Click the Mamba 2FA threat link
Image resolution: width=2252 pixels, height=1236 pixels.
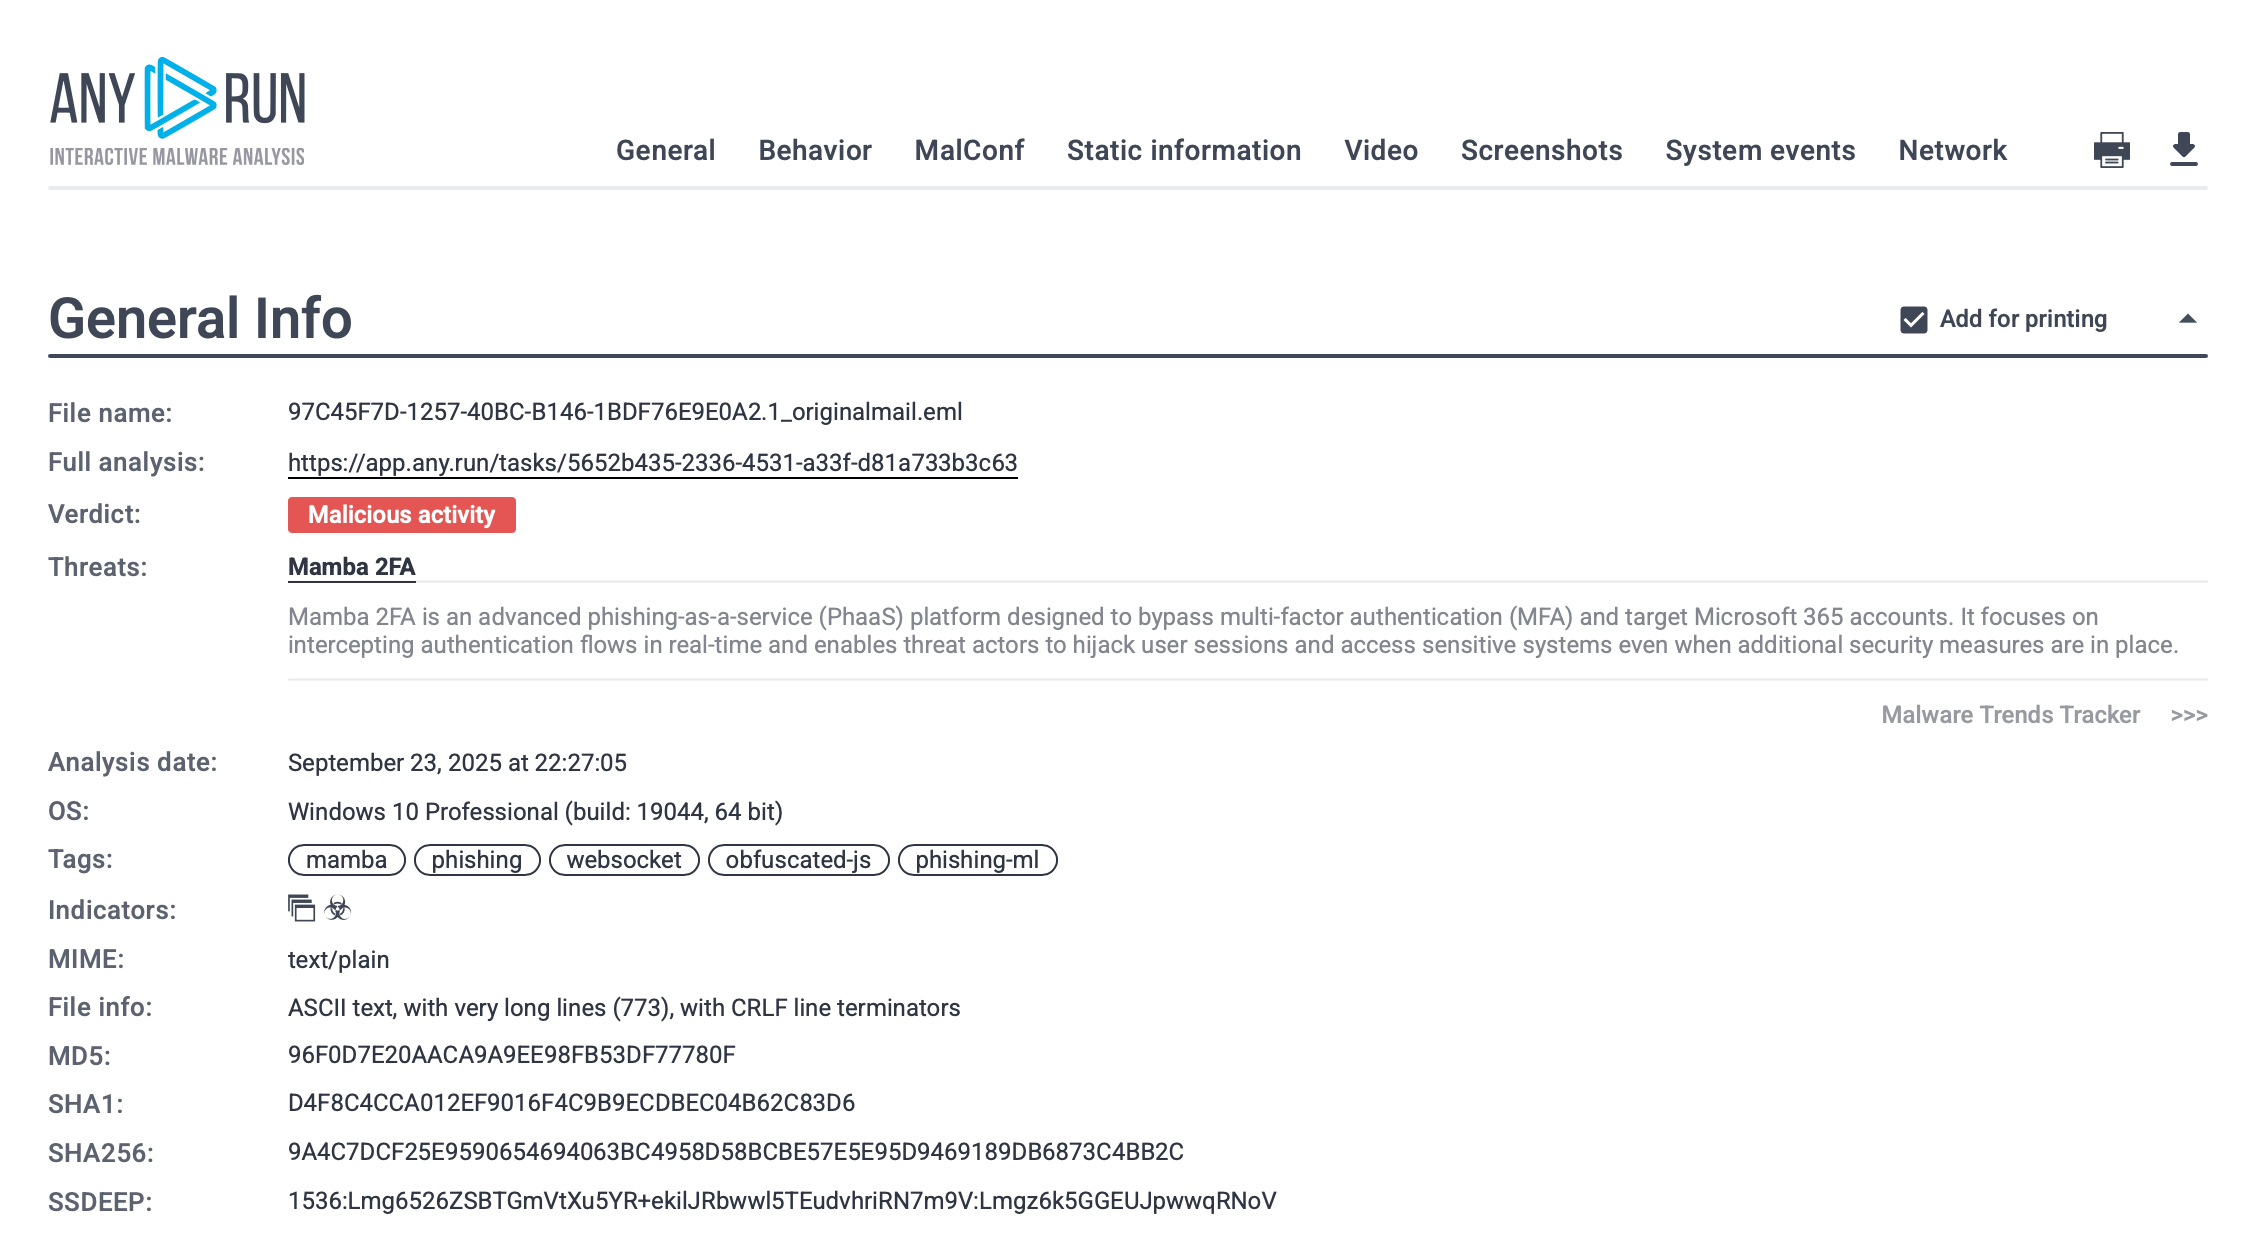click(351, 567)
